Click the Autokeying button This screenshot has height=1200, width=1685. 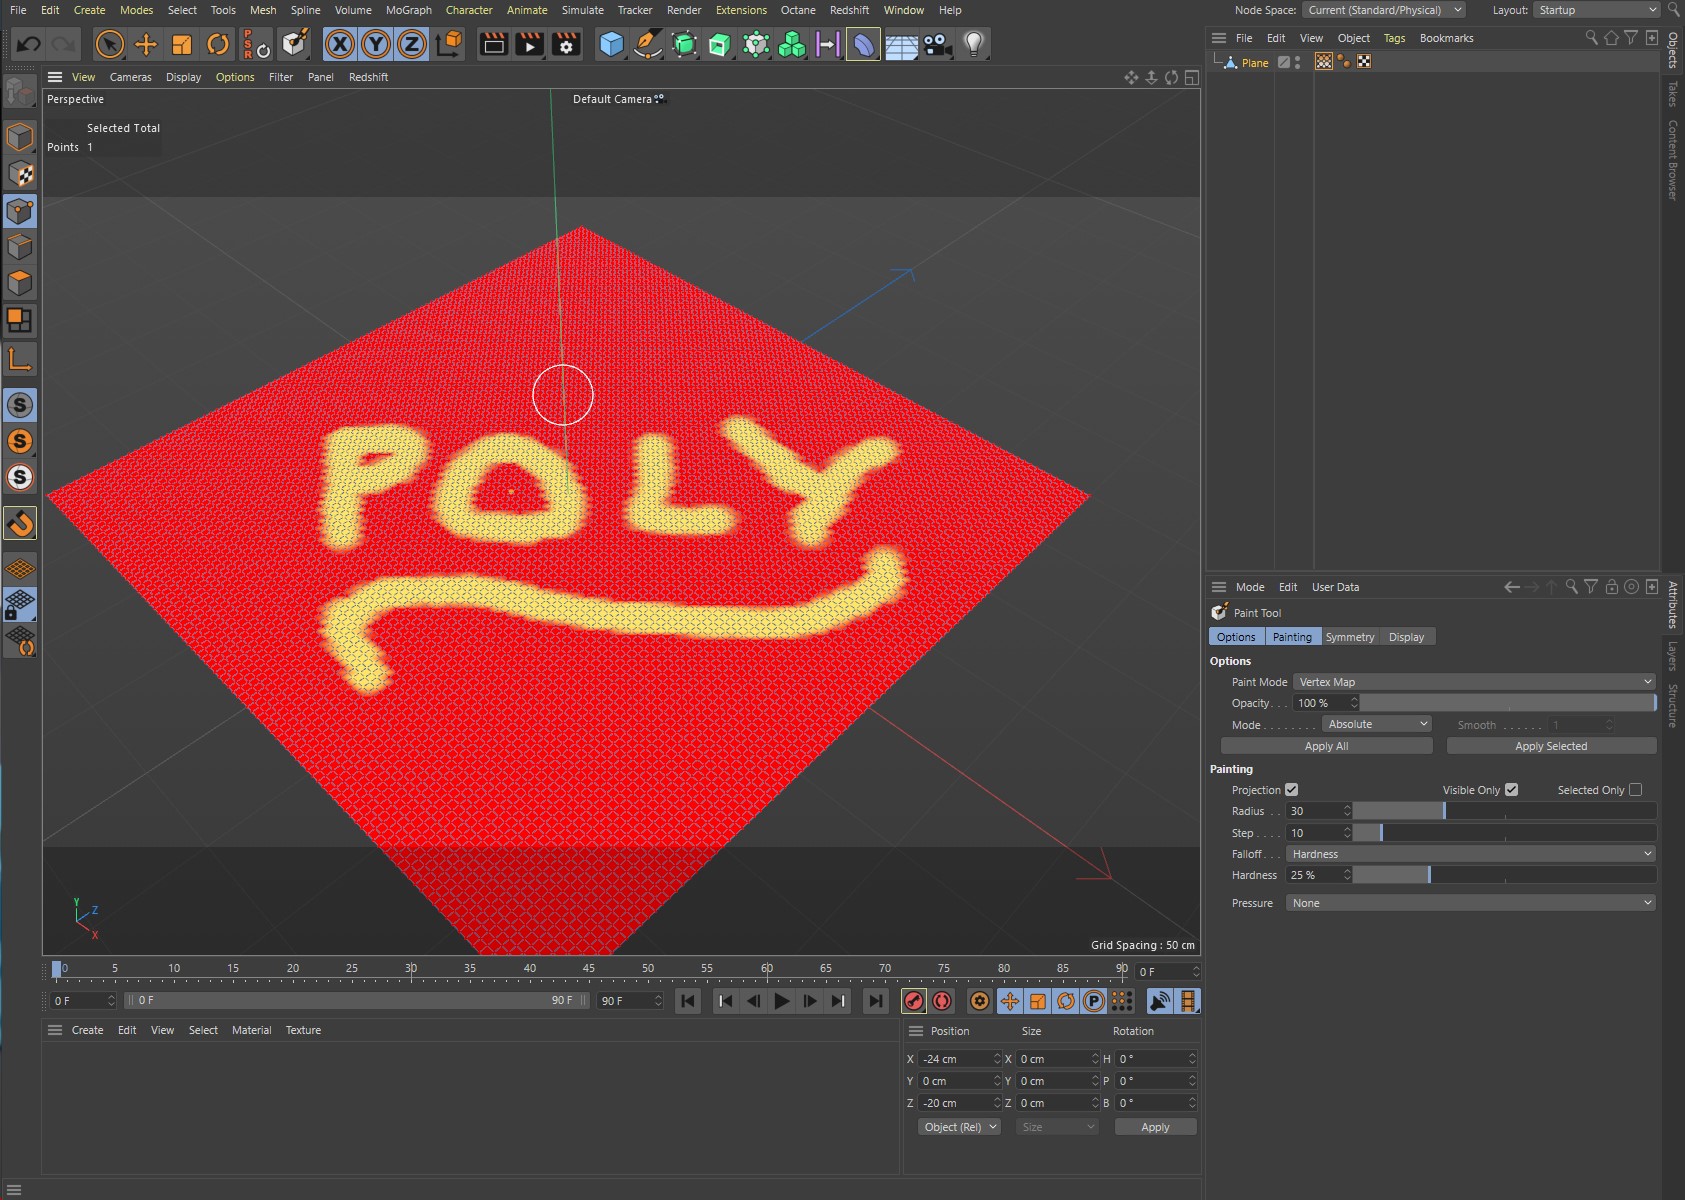coord(942,1001)
